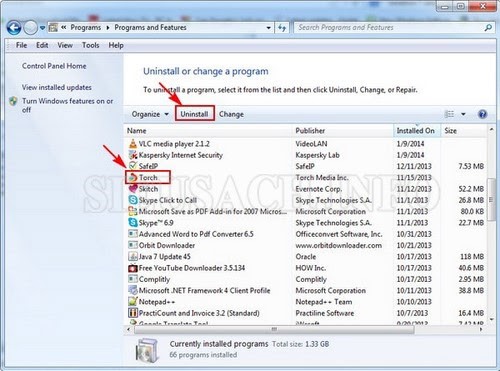Click the horizontal scrollbar thumb
Screen dimensions: 500x371
(x=274, y=329)
